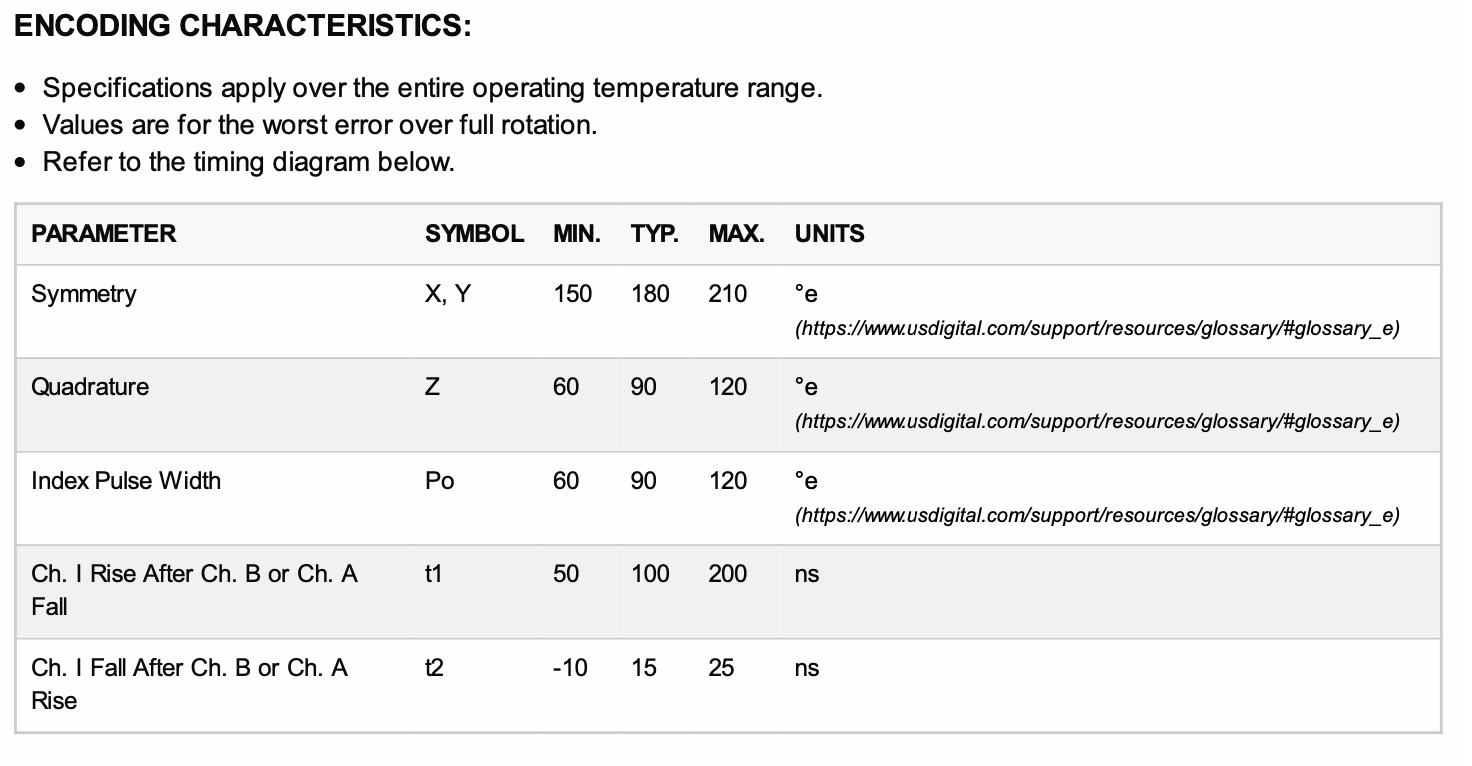Select the Symmetry parameter cell
Screen dimensions: 1472x766
[x=84, y=294]
